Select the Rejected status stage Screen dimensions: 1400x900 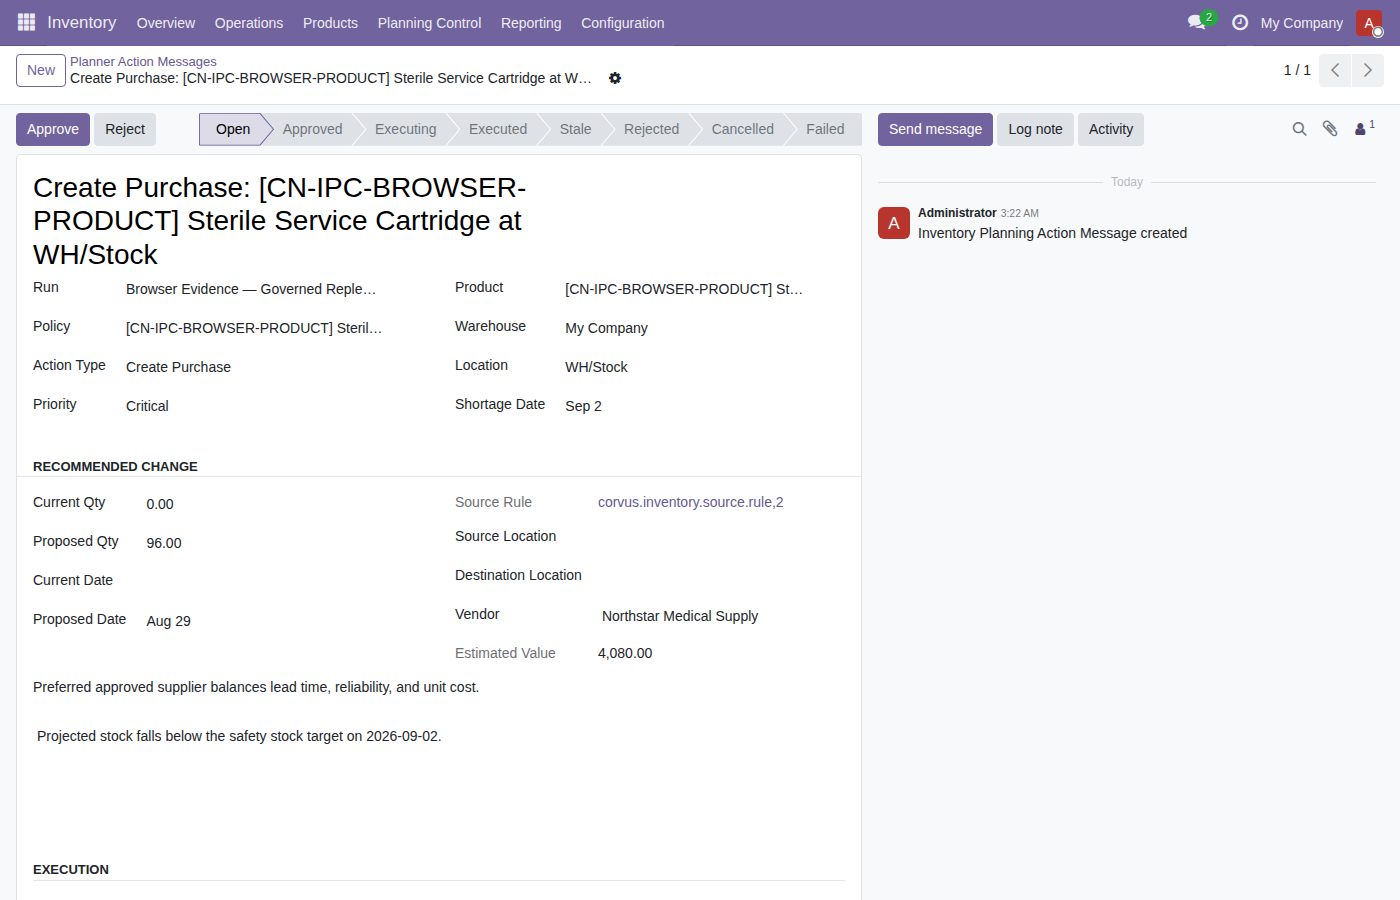click(x=651, y=129)
